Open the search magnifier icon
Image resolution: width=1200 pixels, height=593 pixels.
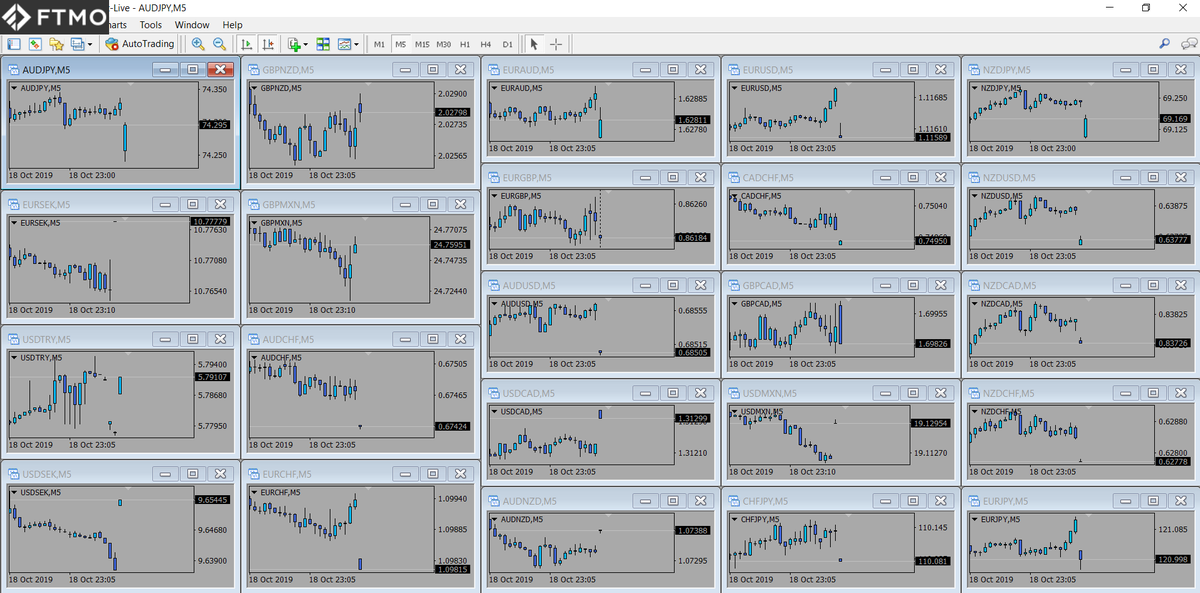pos(1164,44)
